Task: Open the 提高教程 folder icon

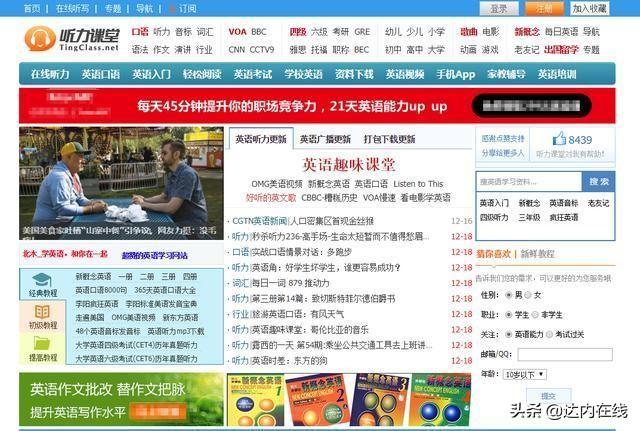Action: click(x=42, y=344)
